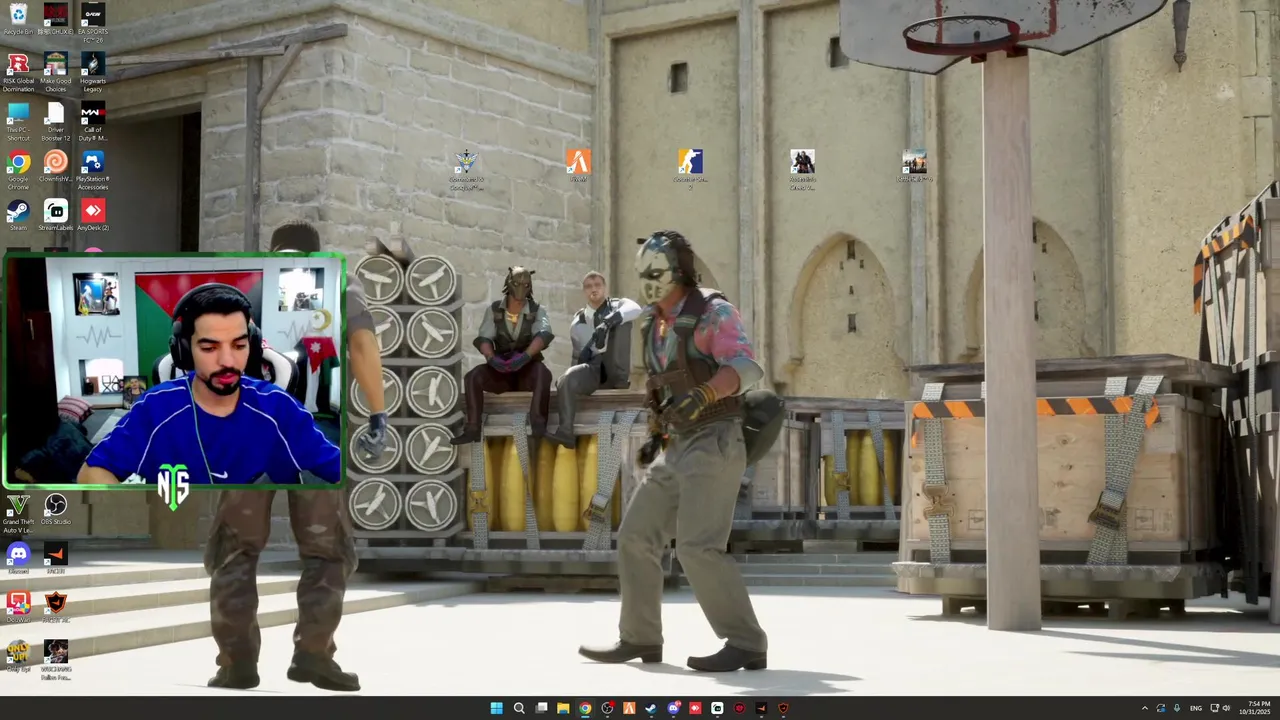Viewport: 1280px width, 720px height.
Task: Launch the CHUXIE desktop shortcut
Action: [x=56, y=19]
